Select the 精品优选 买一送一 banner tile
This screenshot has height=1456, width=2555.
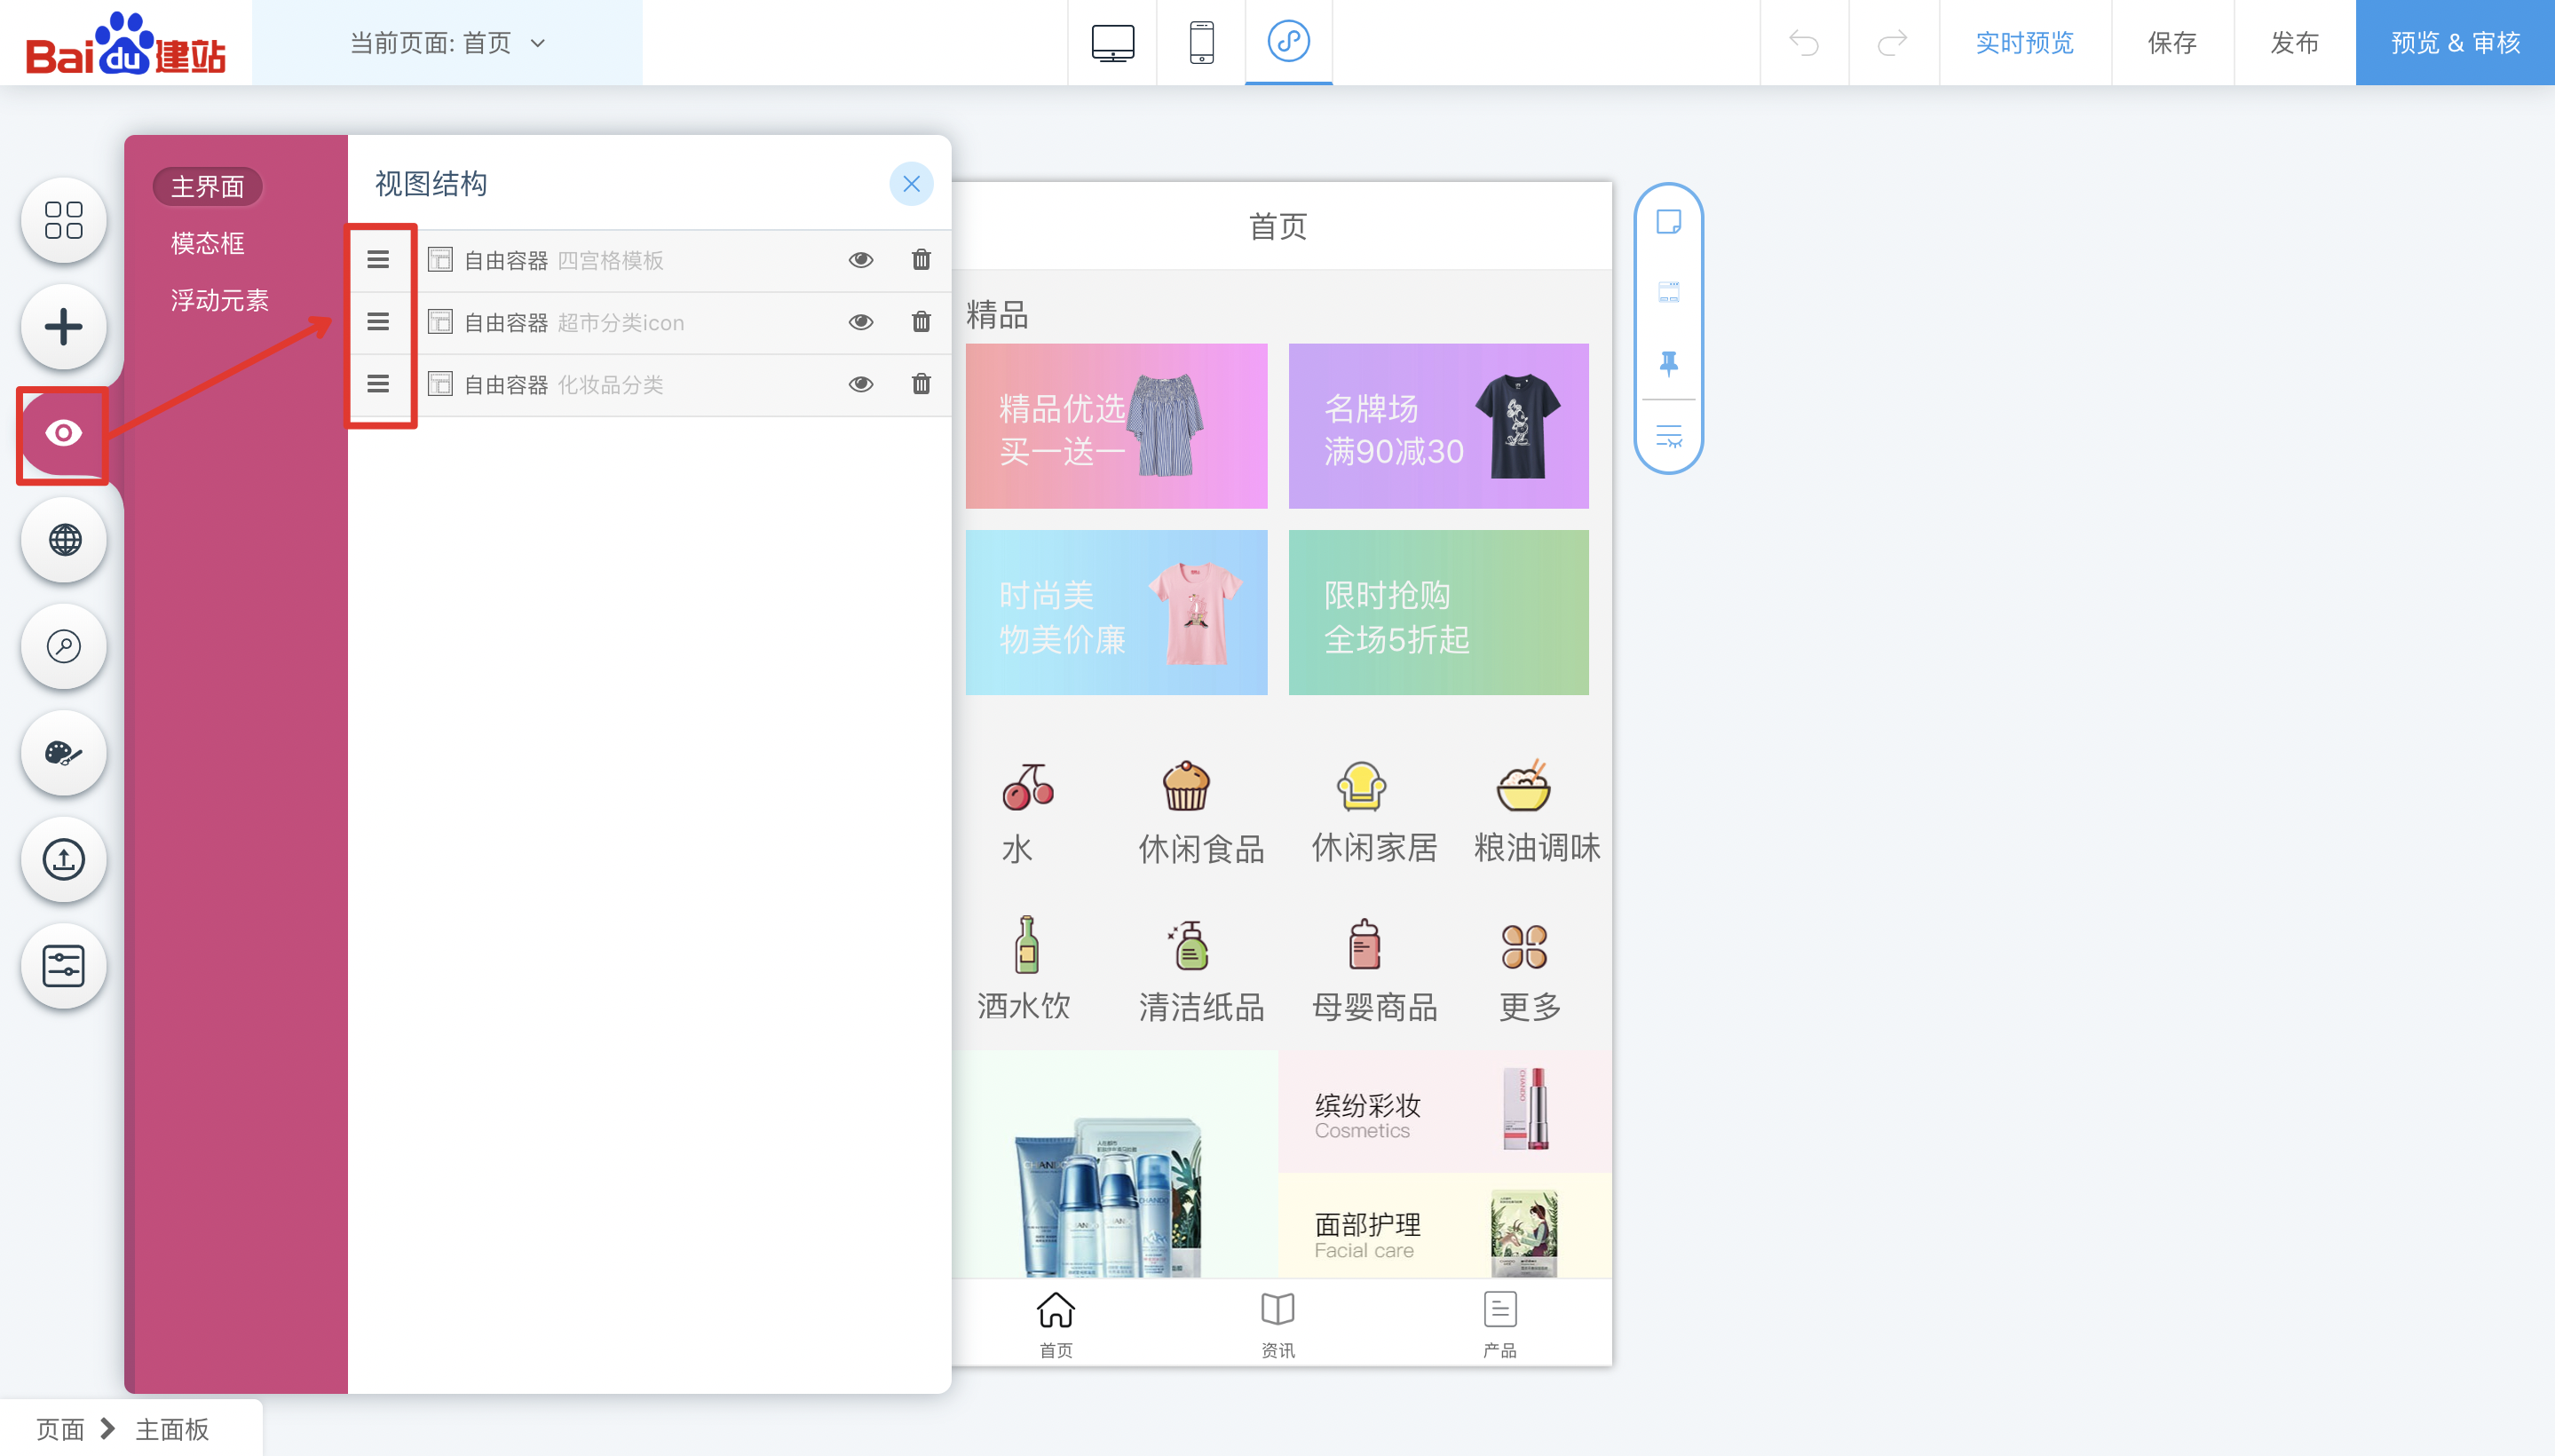[1116, 426]
